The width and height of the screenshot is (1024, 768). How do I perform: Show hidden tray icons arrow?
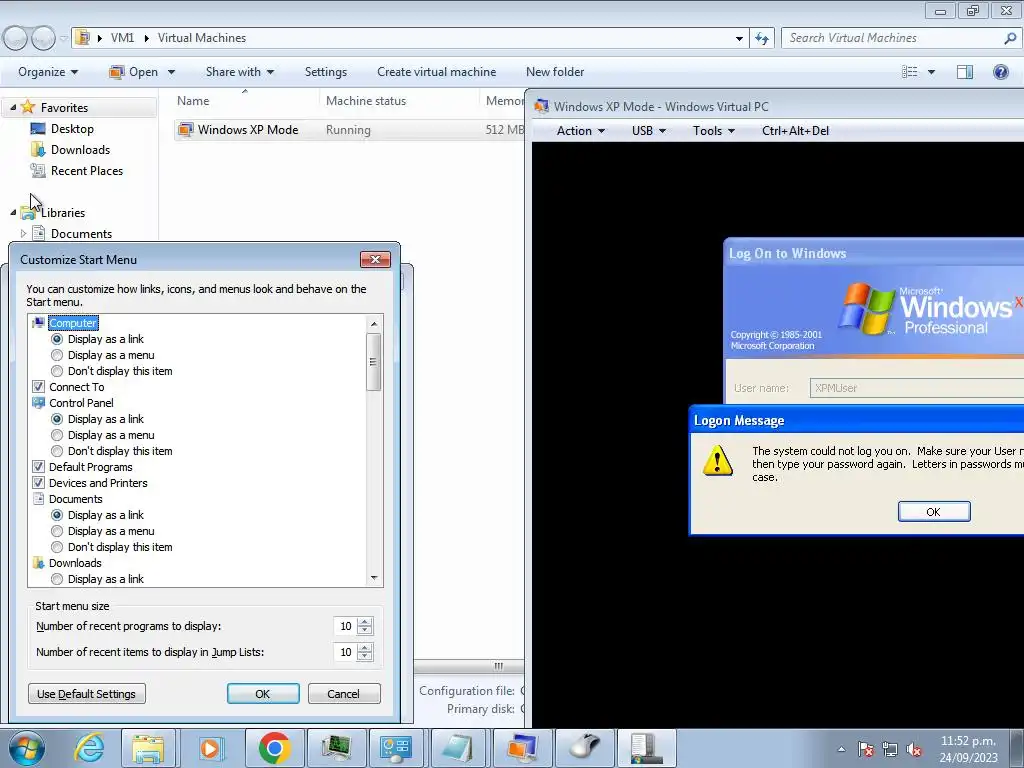pyautogui.click(x=842, y=749)
